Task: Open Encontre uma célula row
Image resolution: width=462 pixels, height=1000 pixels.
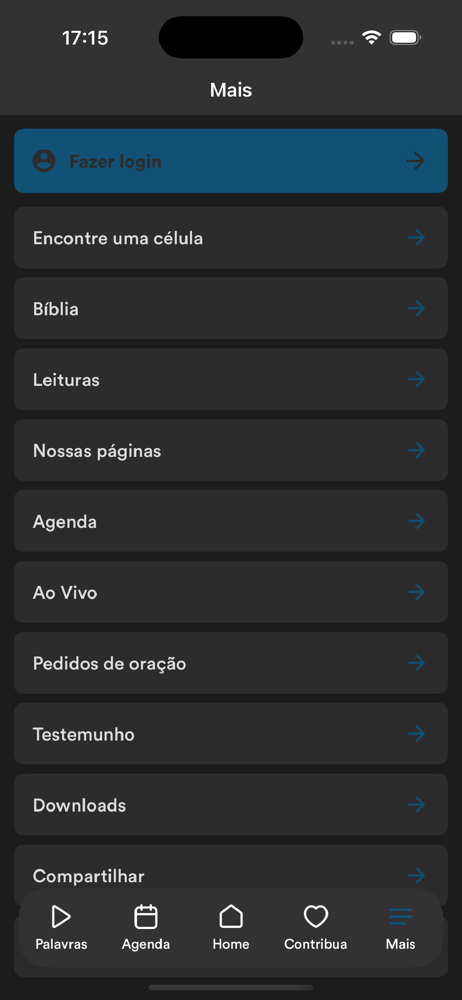Action: [x=231, y=237]
